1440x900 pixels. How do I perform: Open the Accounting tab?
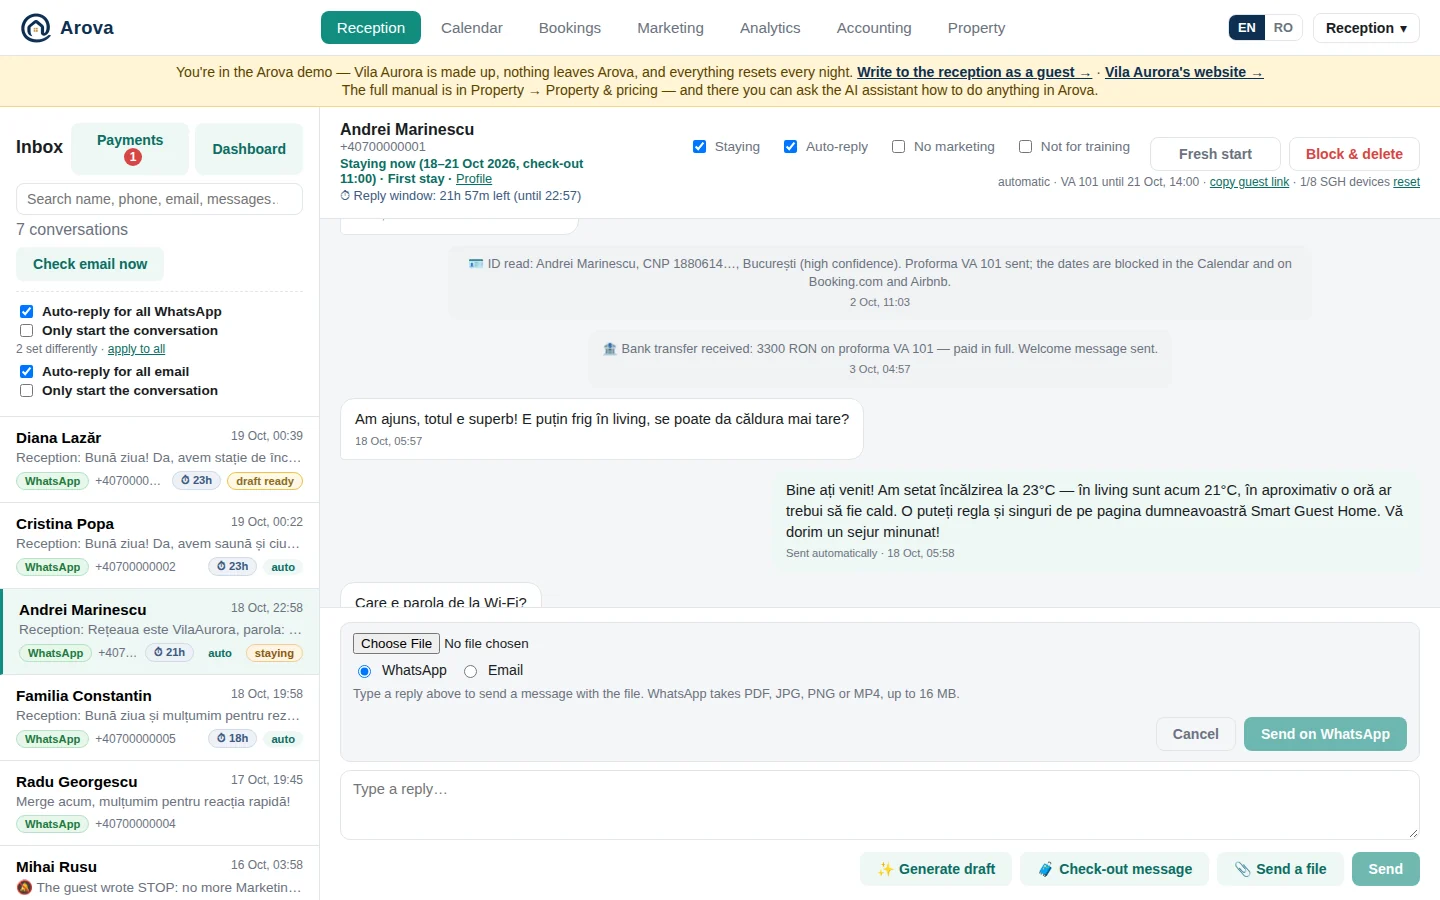coord(874,28)
